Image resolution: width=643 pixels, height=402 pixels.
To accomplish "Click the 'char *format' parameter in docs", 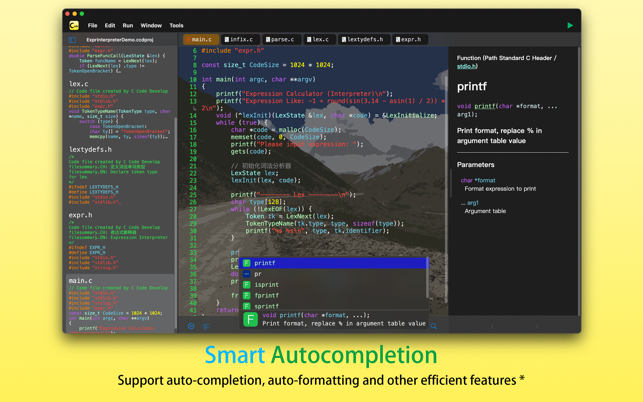I will pyautogui.click(x=478, y=180).
